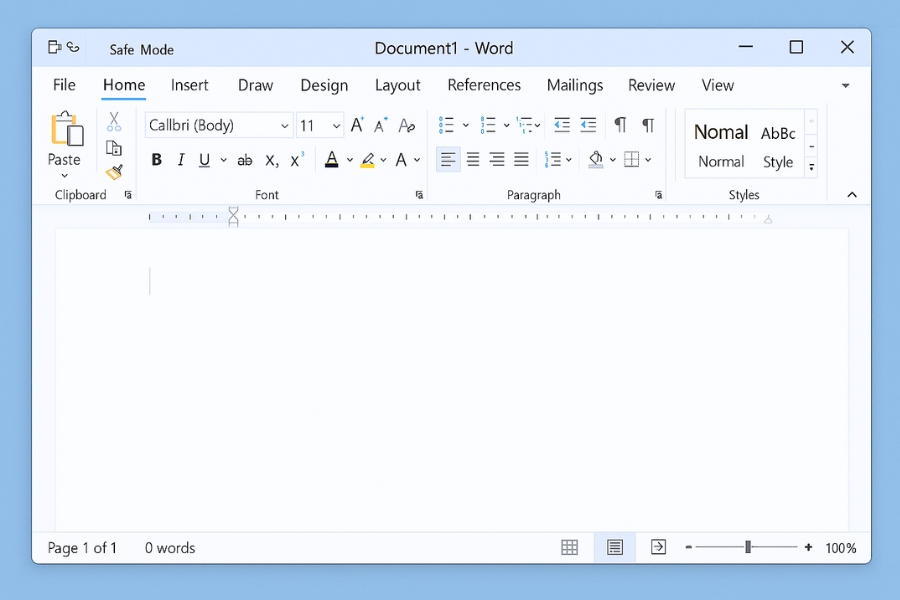Open the text highlight color dropdown

click(381, 159)
